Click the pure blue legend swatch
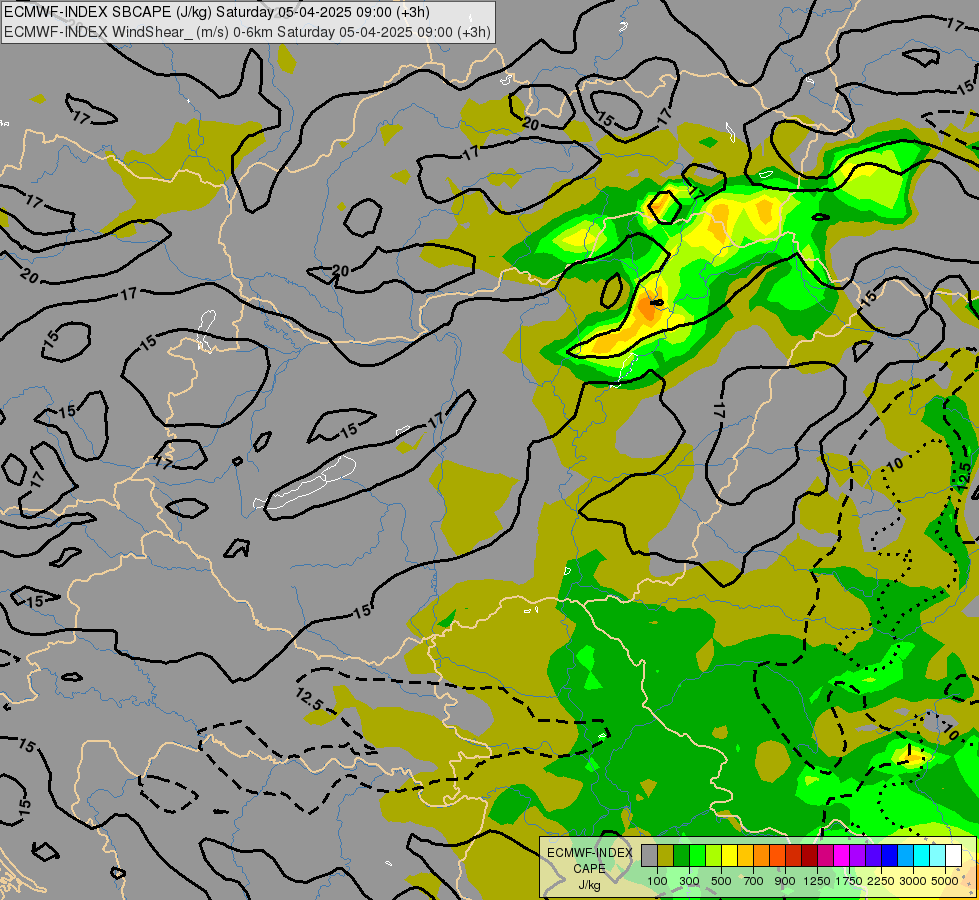The height and width of the screenshot is (900, 979). [x=889, y=855]
